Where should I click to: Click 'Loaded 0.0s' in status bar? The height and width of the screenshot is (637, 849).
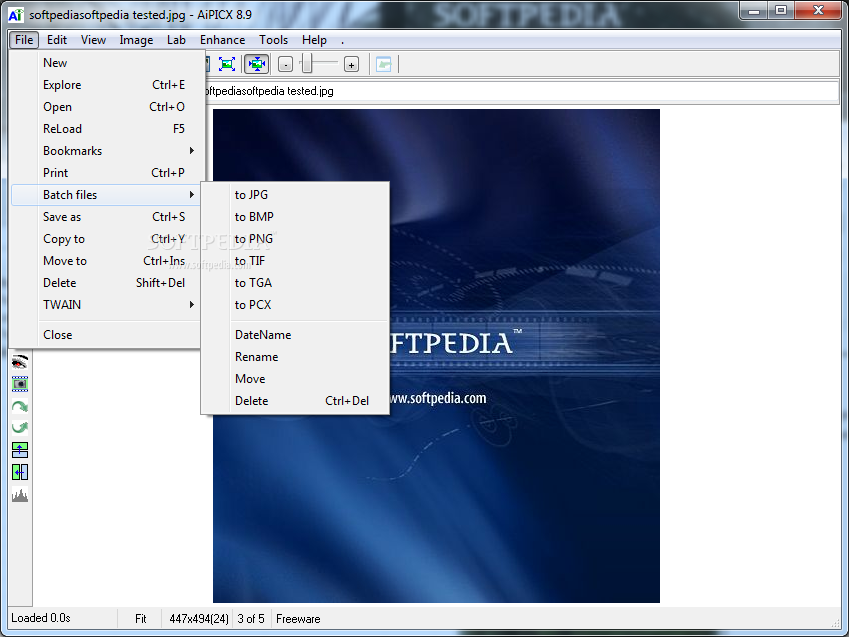[41, 618]
